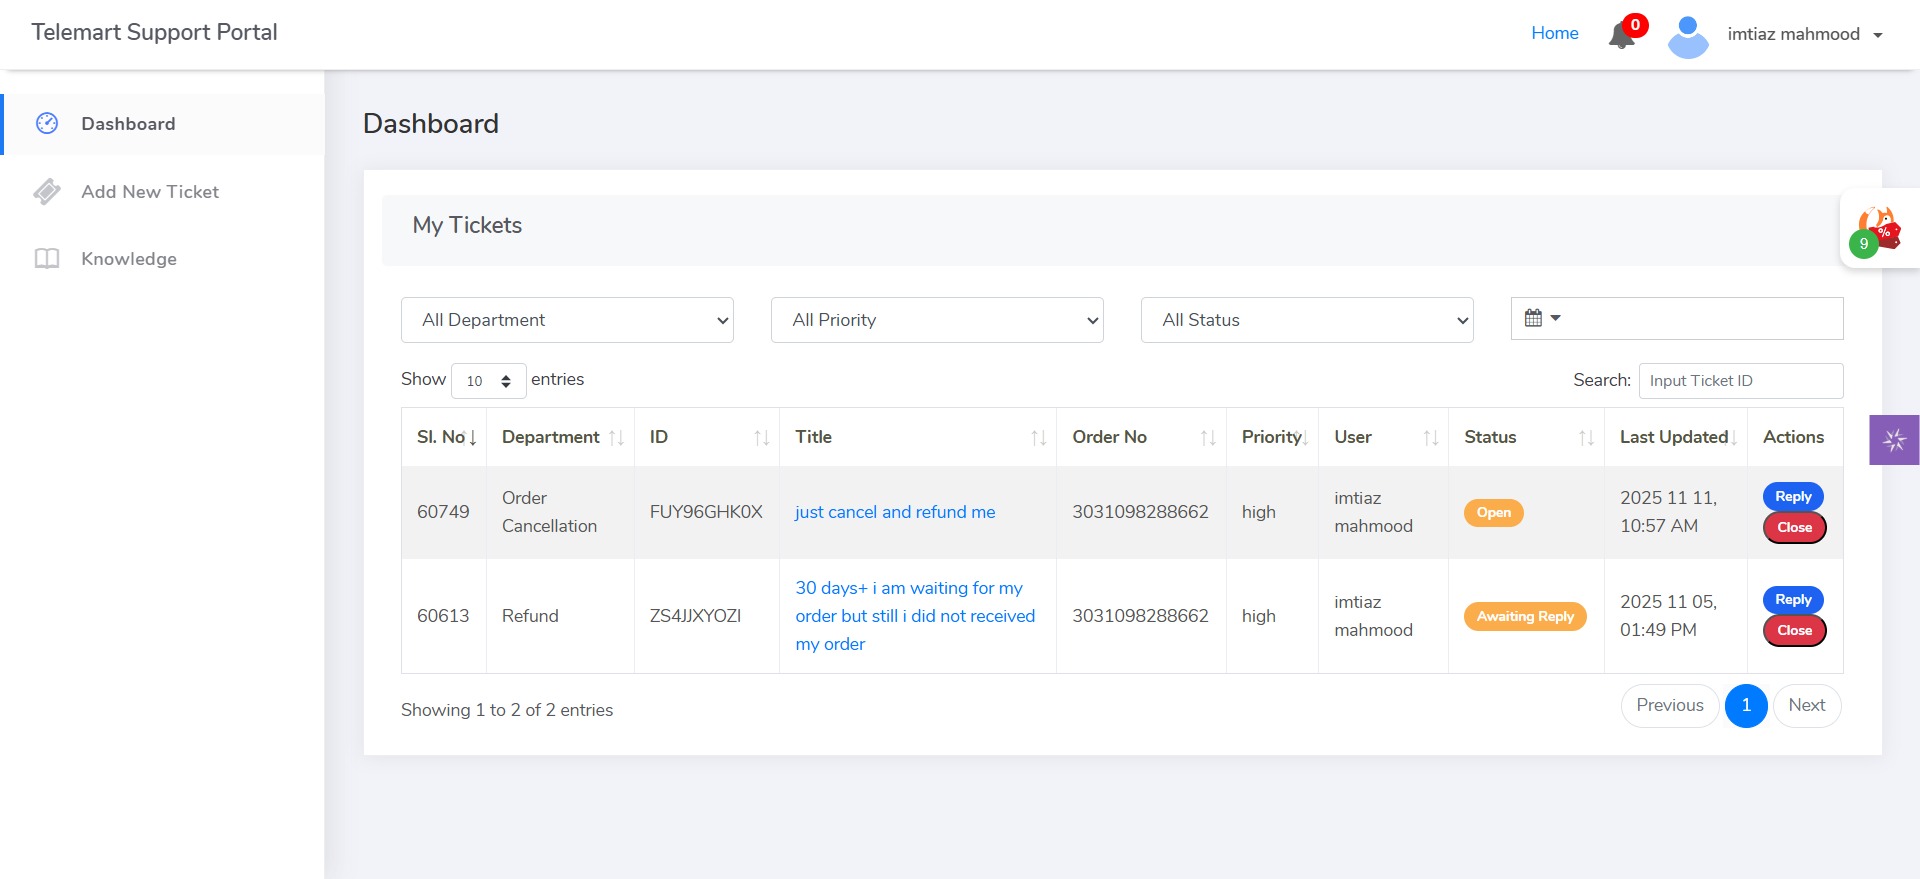This screenshot has width=1920, height=879.
Task: Open ticket 'just cancel and refund me'
Action: click(x=895, y=512)
